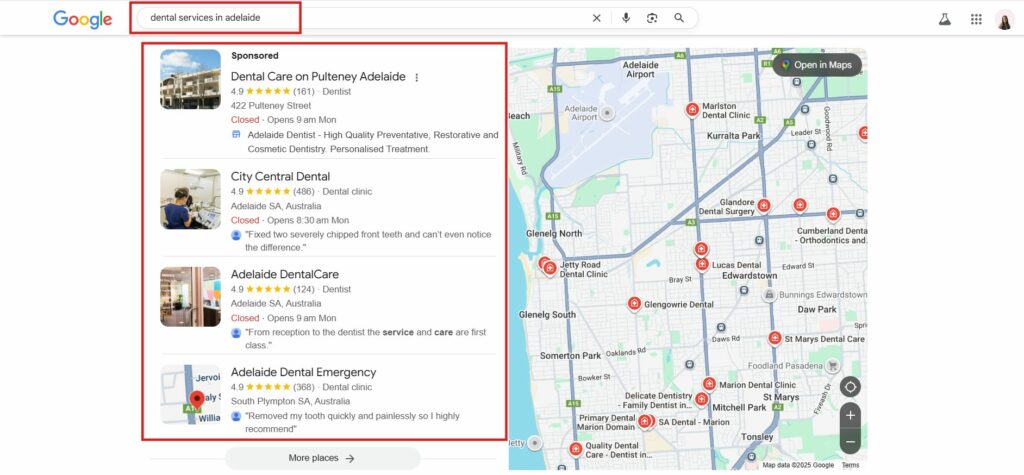Start voice search with microphone icon
Image resolution: width=1024 pixels, height=475 pixels.
[626, 18]
